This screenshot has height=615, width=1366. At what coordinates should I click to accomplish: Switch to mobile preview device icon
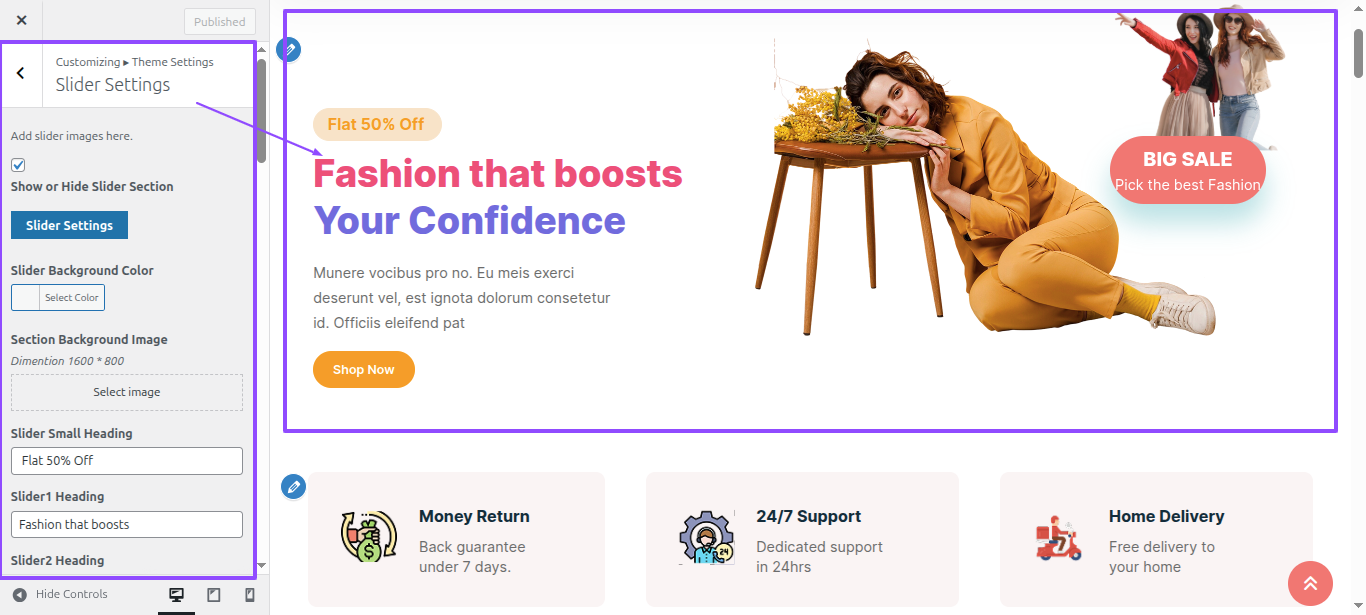click(x=249, y=595)
